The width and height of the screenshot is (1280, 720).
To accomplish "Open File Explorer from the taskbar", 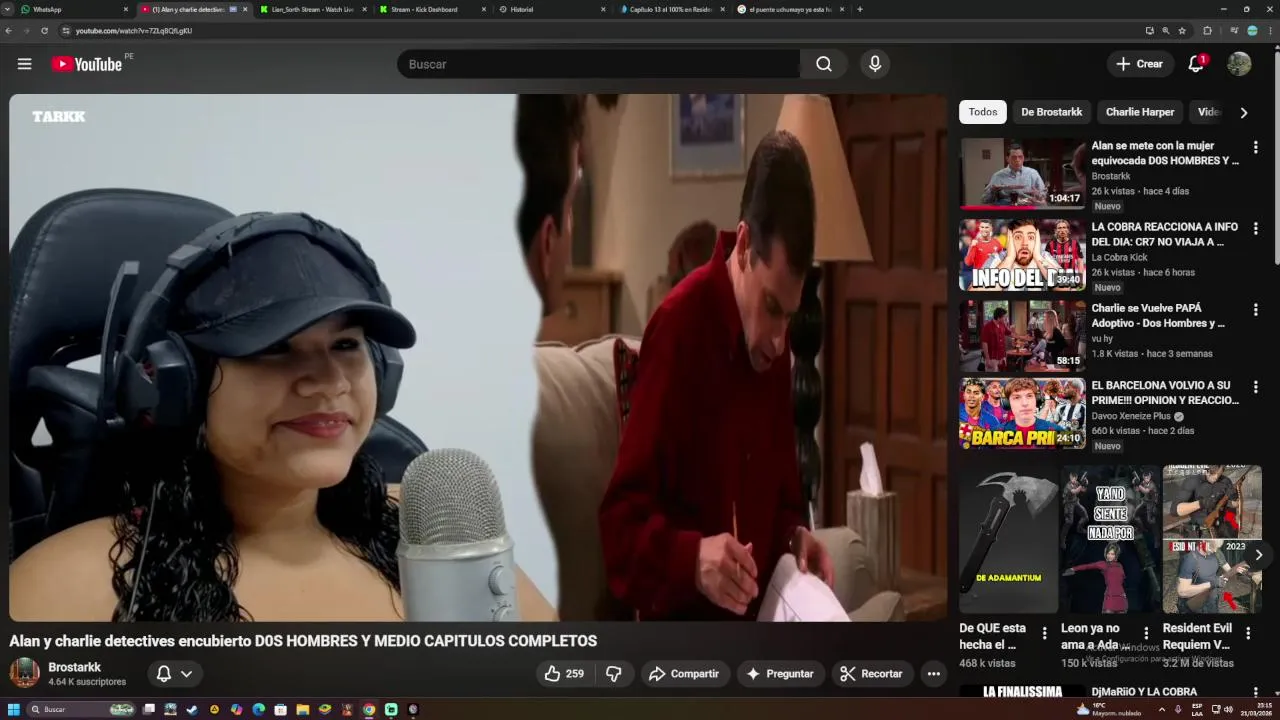I will click(x=303, y=709).
